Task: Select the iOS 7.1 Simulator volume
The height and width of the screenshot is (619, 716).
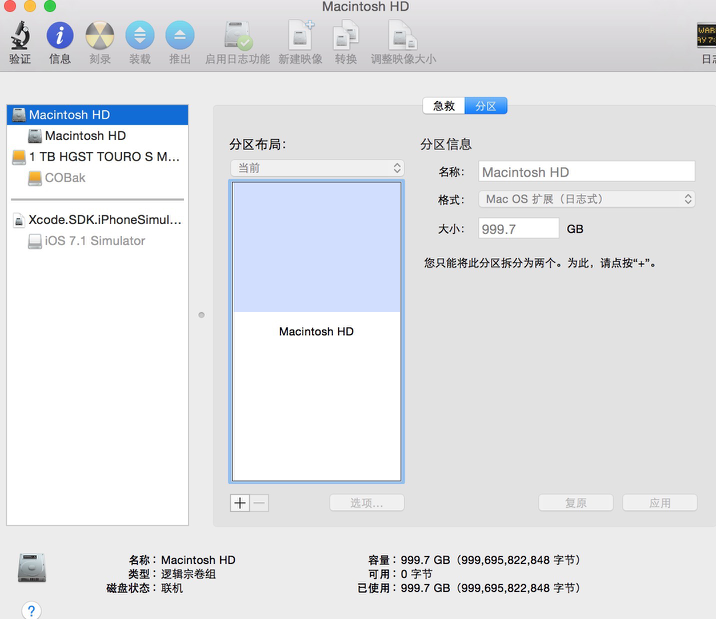Action: [97, 241]
